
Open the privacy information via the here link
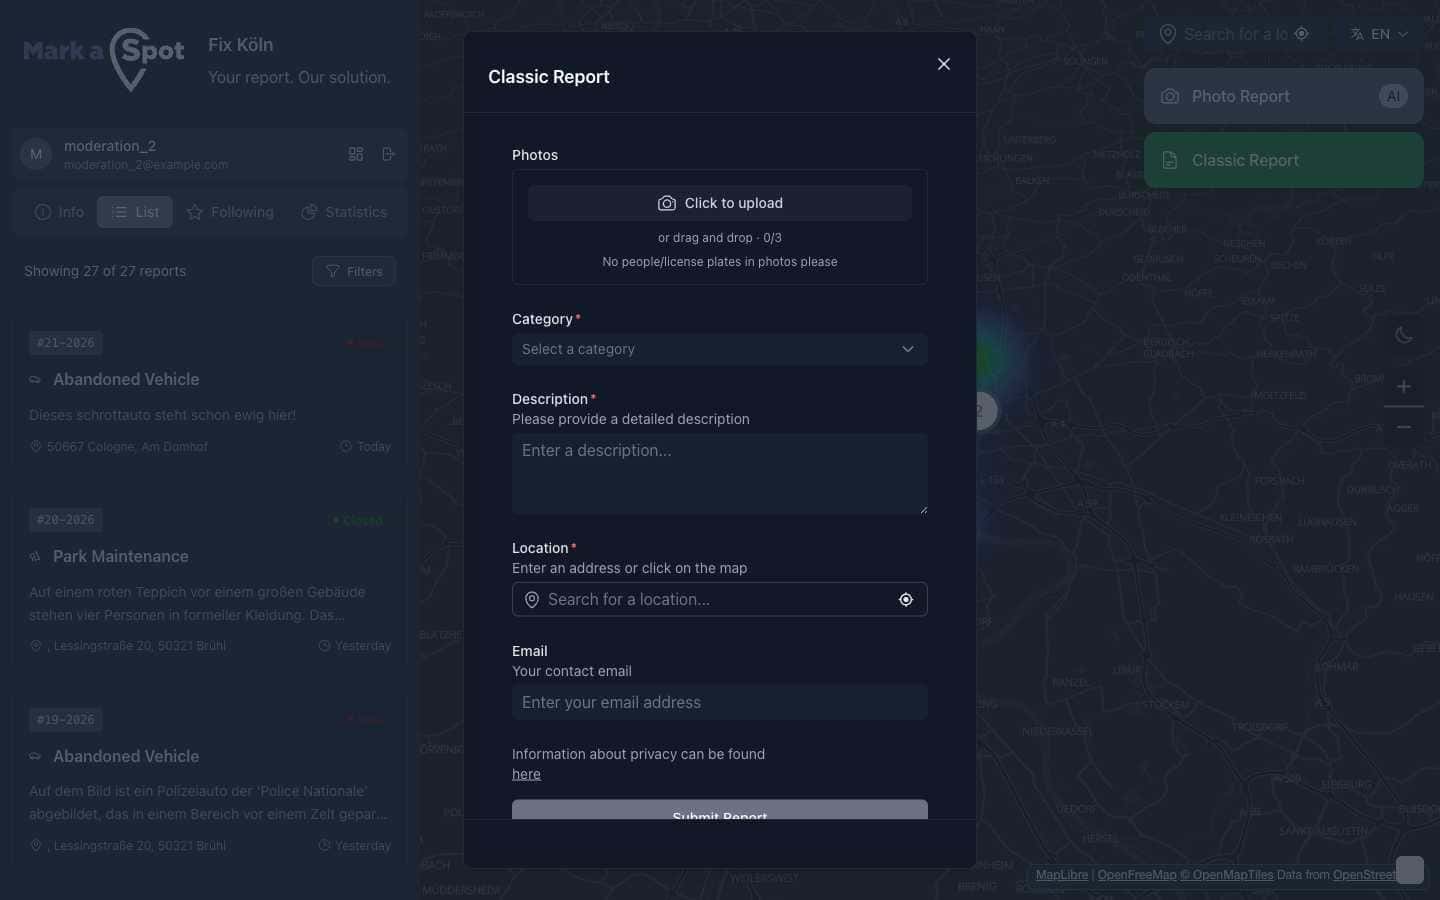(x=526, y=774)
